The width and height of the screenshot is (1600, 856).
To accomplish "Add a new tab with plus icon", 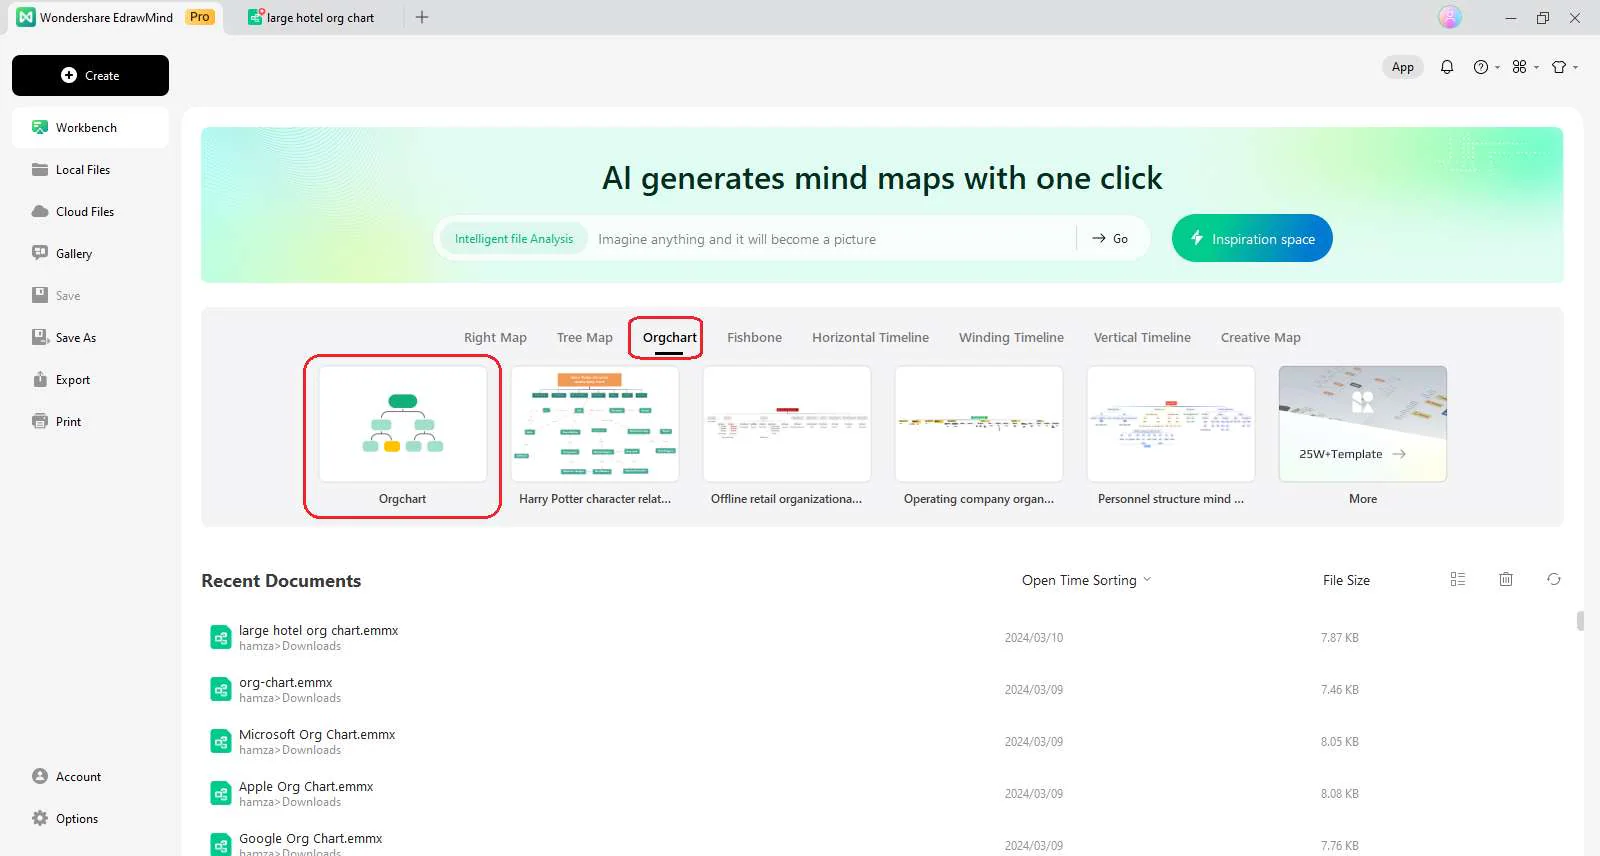I will 422,17.
